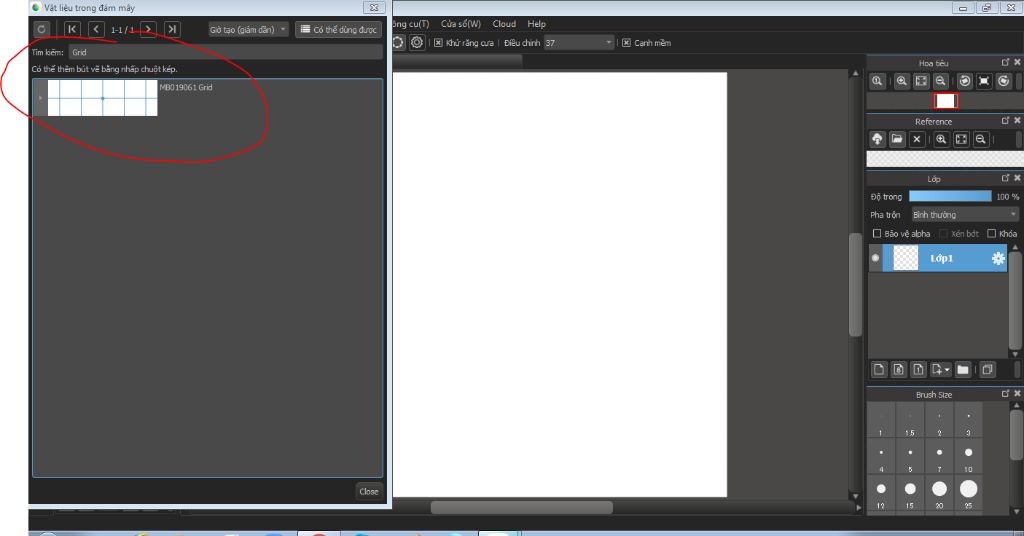
Task: Reset navigator zoom to 100%
Action: pos(877,82)
